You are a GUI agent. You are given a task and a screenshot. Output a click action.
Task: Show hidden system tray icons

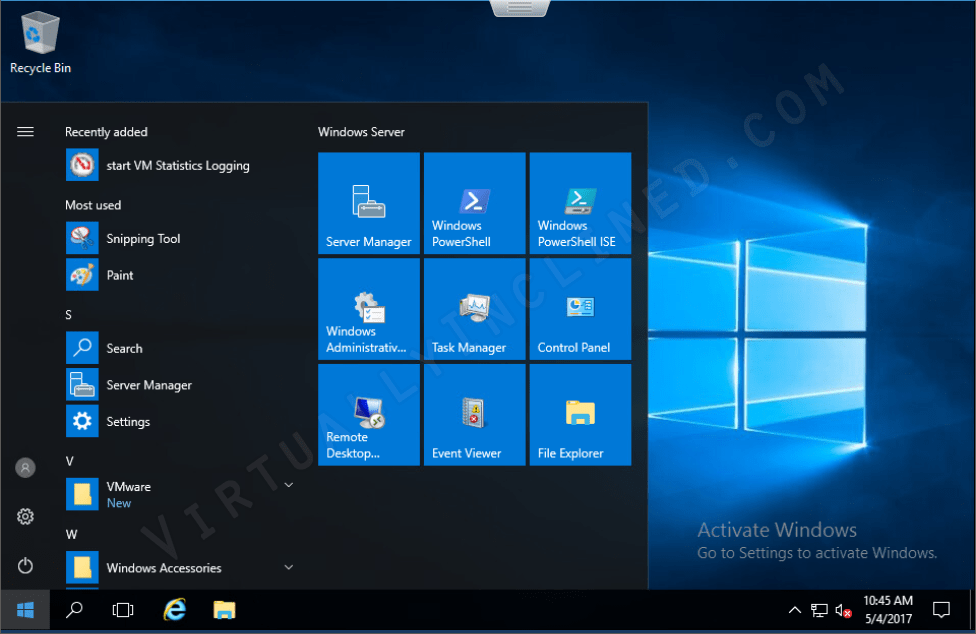point(795,610)
